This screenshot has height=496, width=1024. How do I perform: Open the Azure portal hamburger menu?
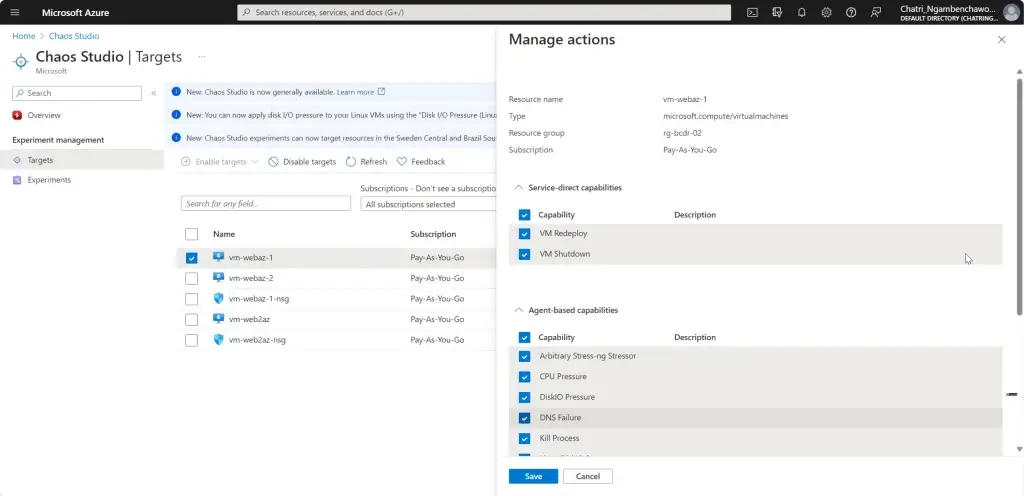(15, 12)
